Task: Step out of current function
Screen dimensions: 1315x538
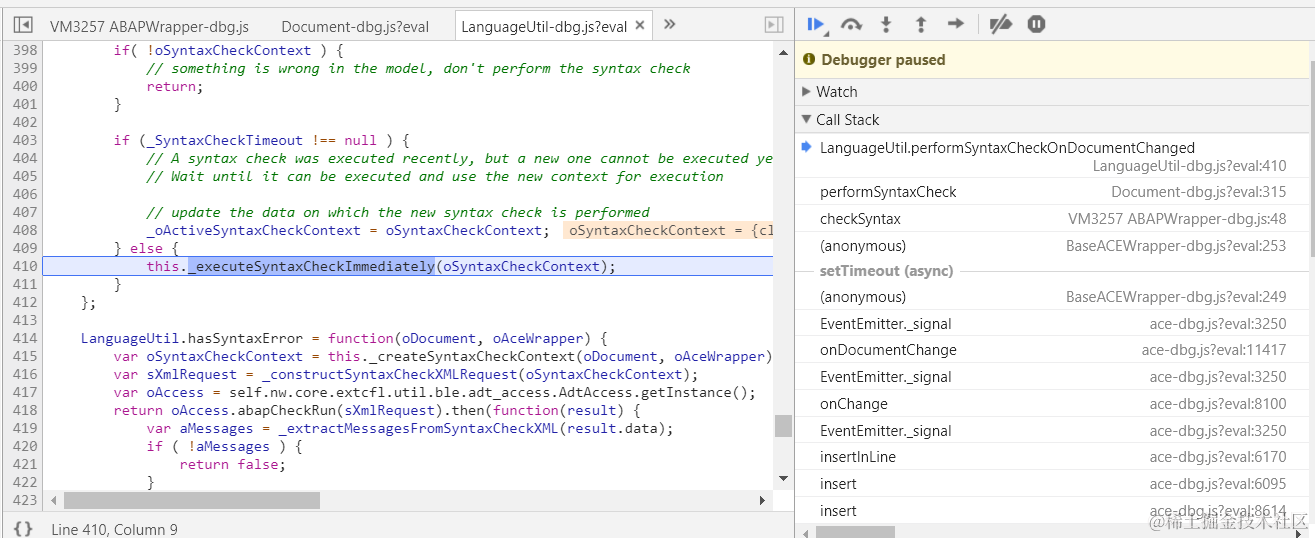Action: point(921,24)
